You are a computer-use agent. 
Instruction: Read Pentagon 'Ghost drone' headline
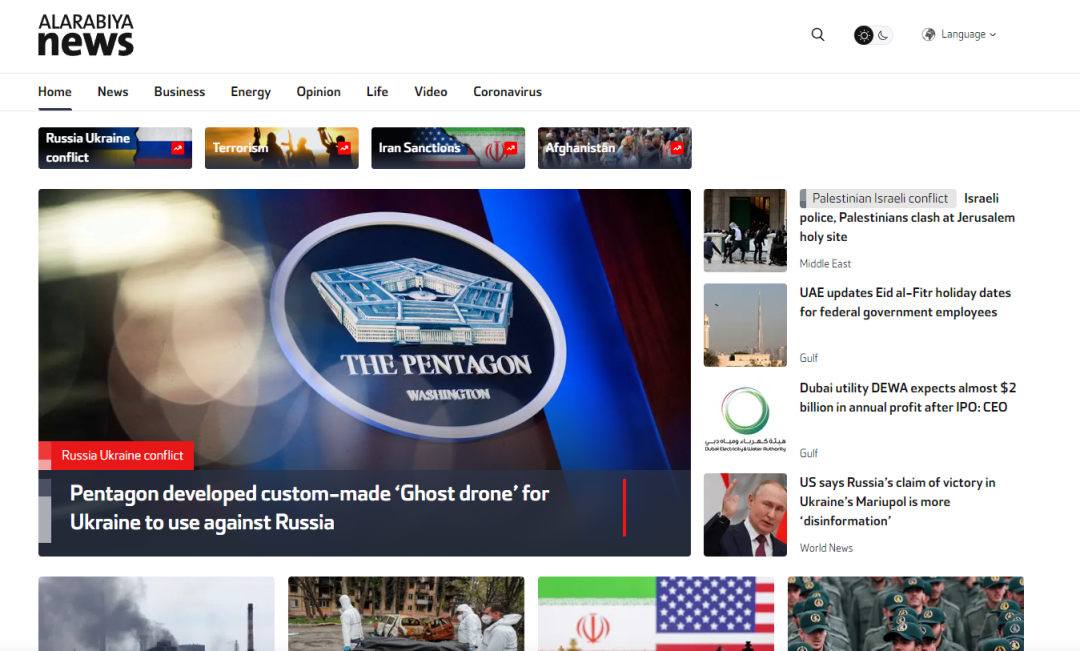(309, 508)
